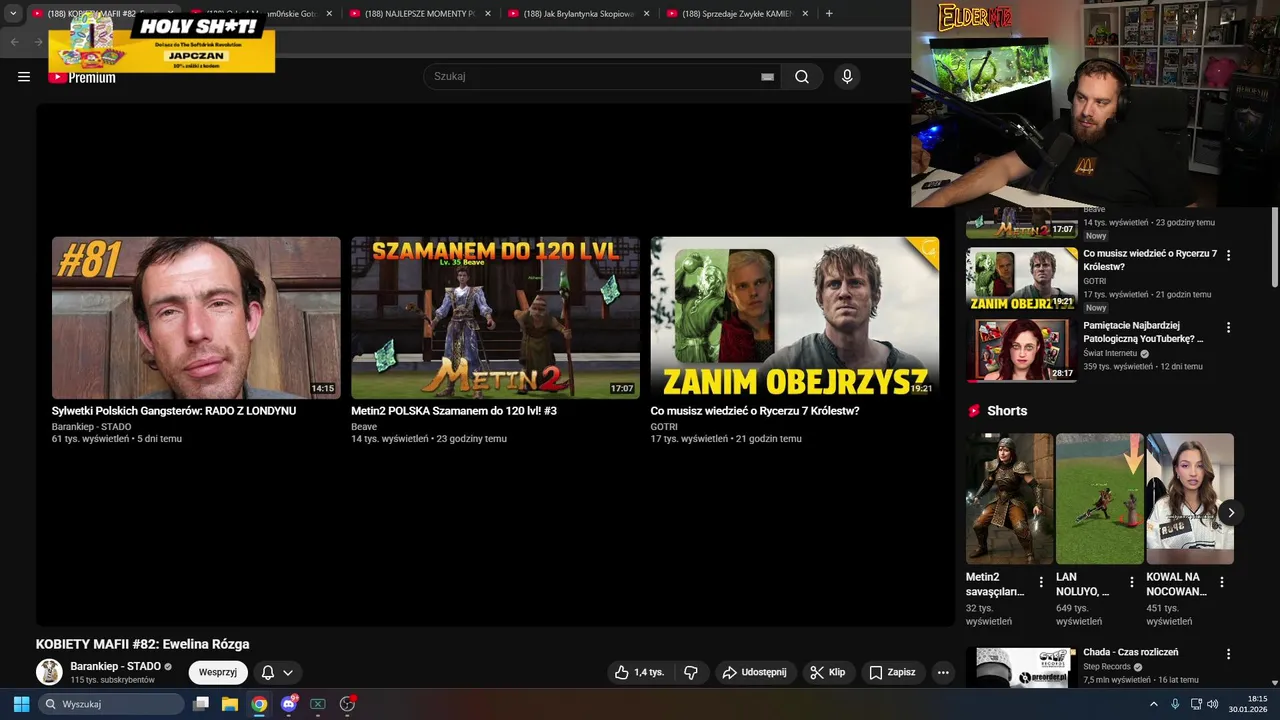This screenshot has width=1280, height=720.
Task: Show next Shorts with right chevron
Action: pyautogui.click(x=1231, y=513)
